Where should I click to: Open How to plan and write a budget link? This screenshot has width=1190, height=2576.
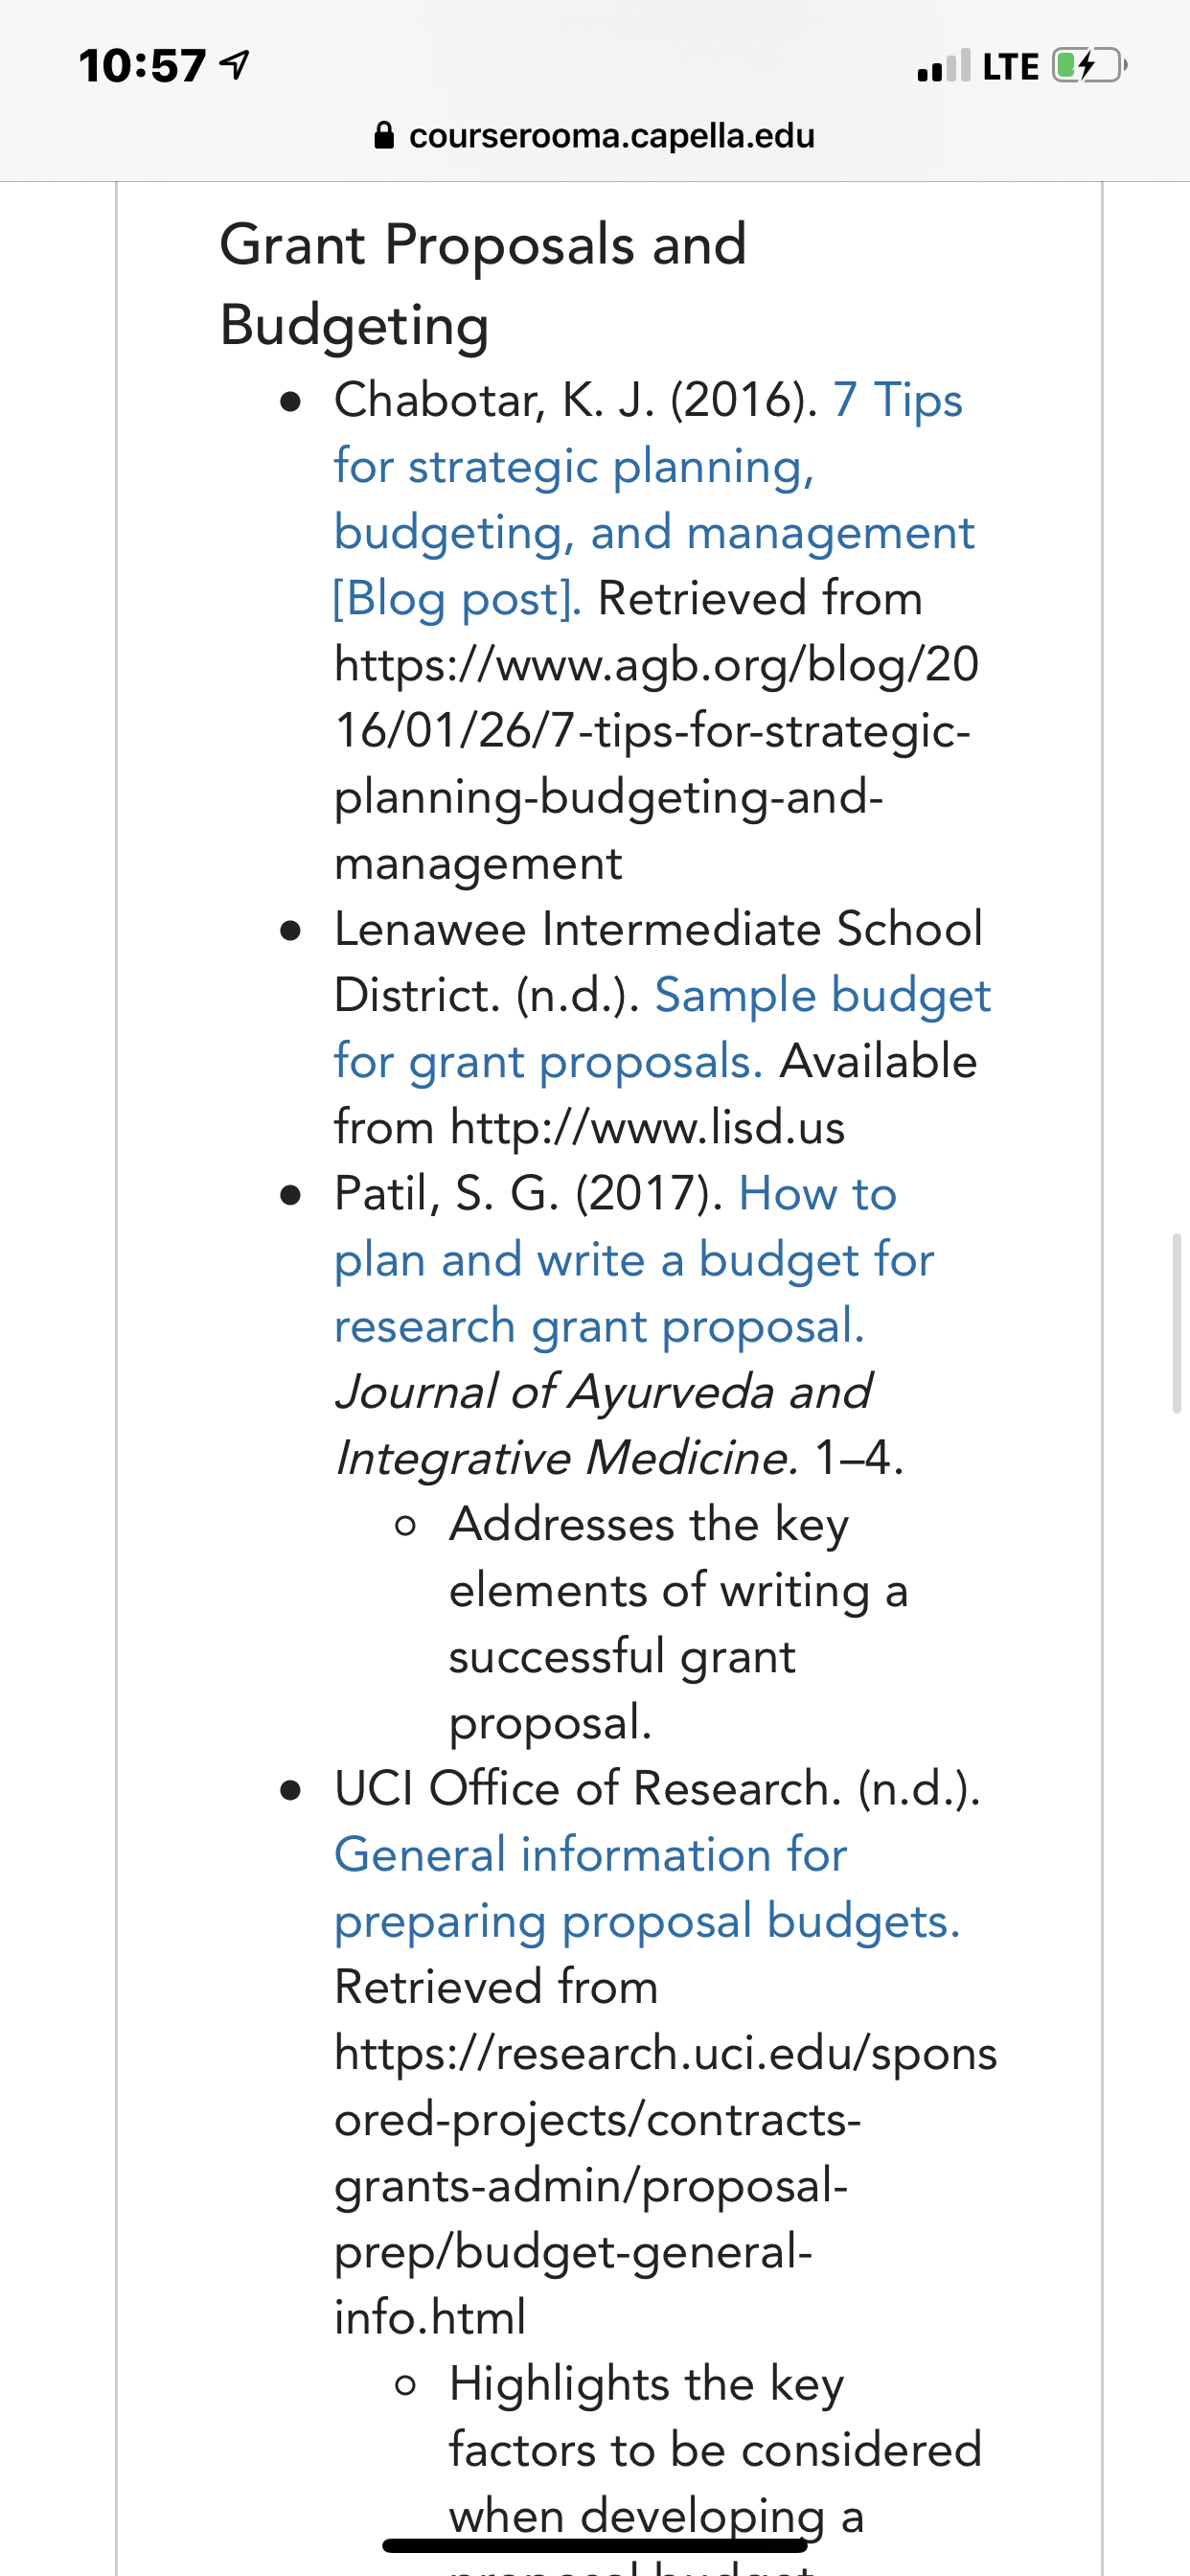point(634,1259)
